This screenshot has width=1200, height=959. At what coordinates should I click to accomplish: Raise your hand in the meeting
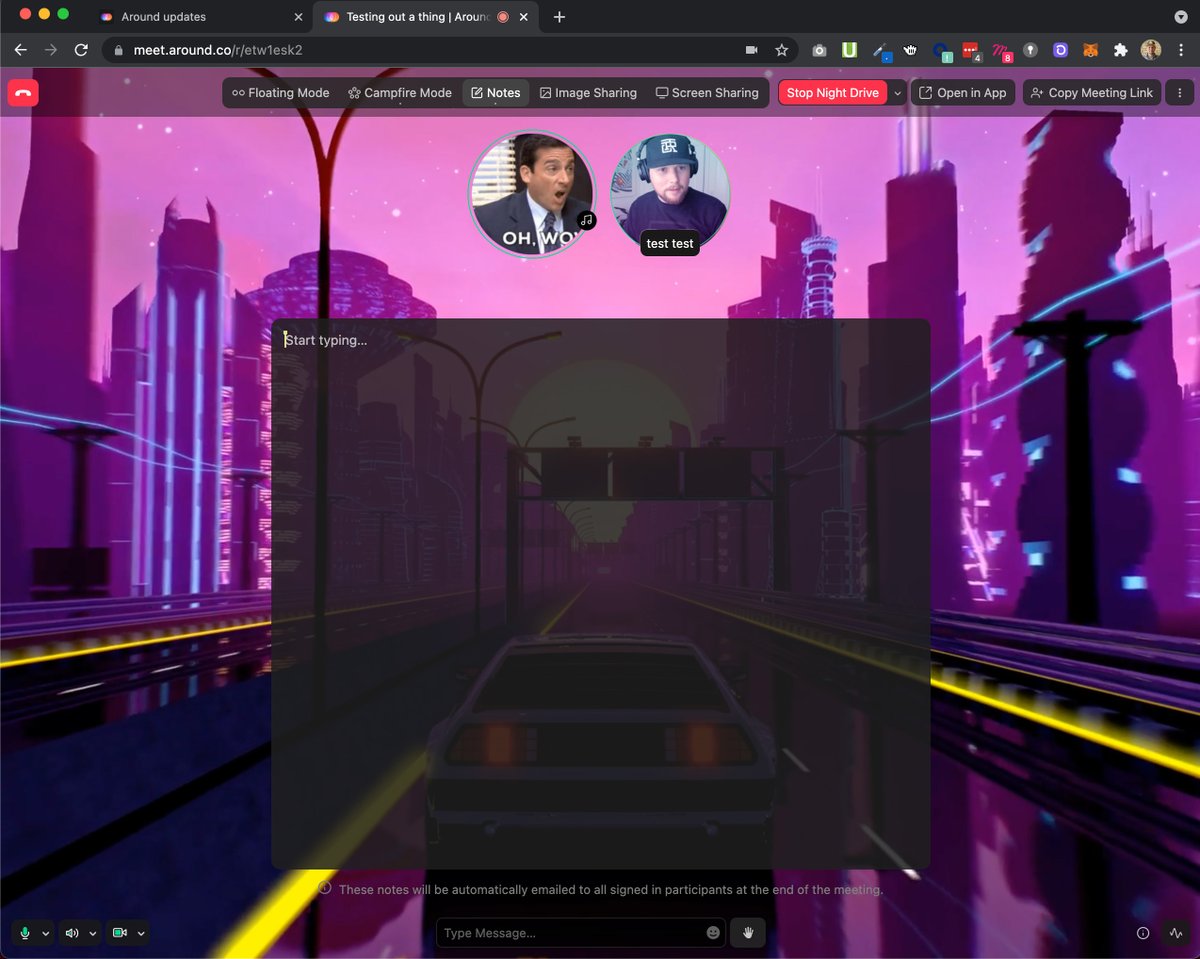747,932
